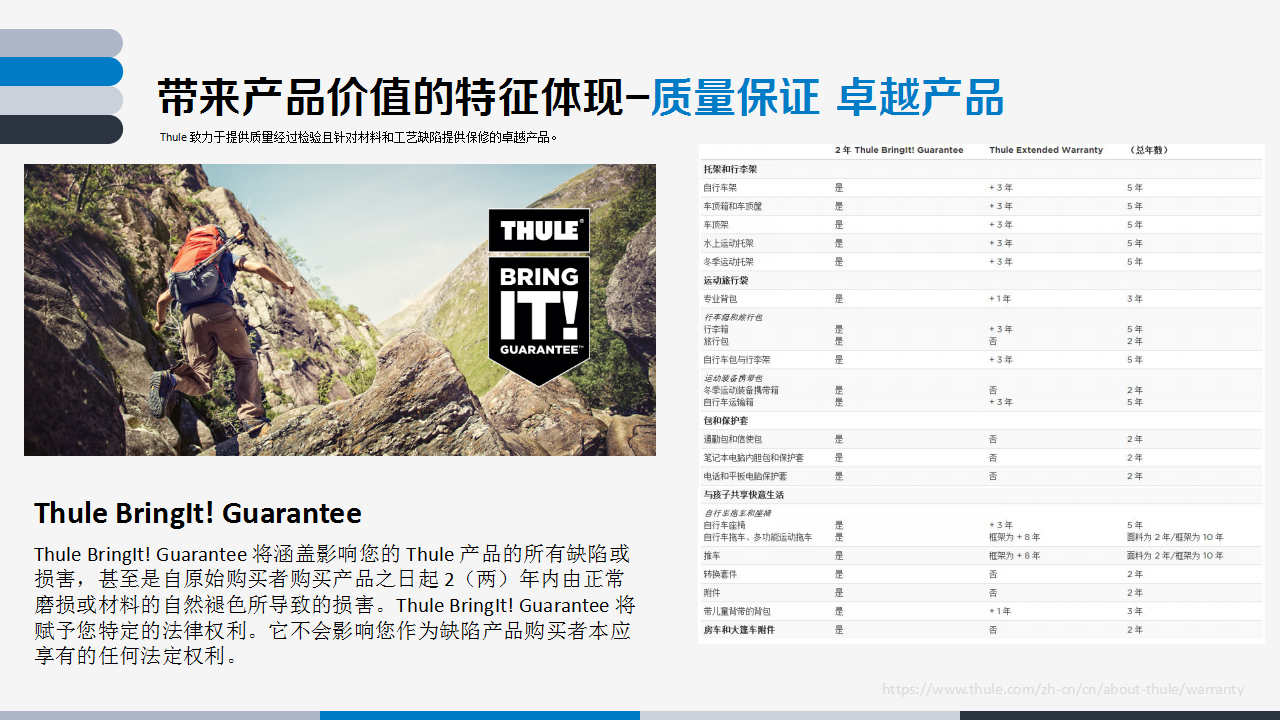Click the 通勤包和信使包 row label

point(733,439)
